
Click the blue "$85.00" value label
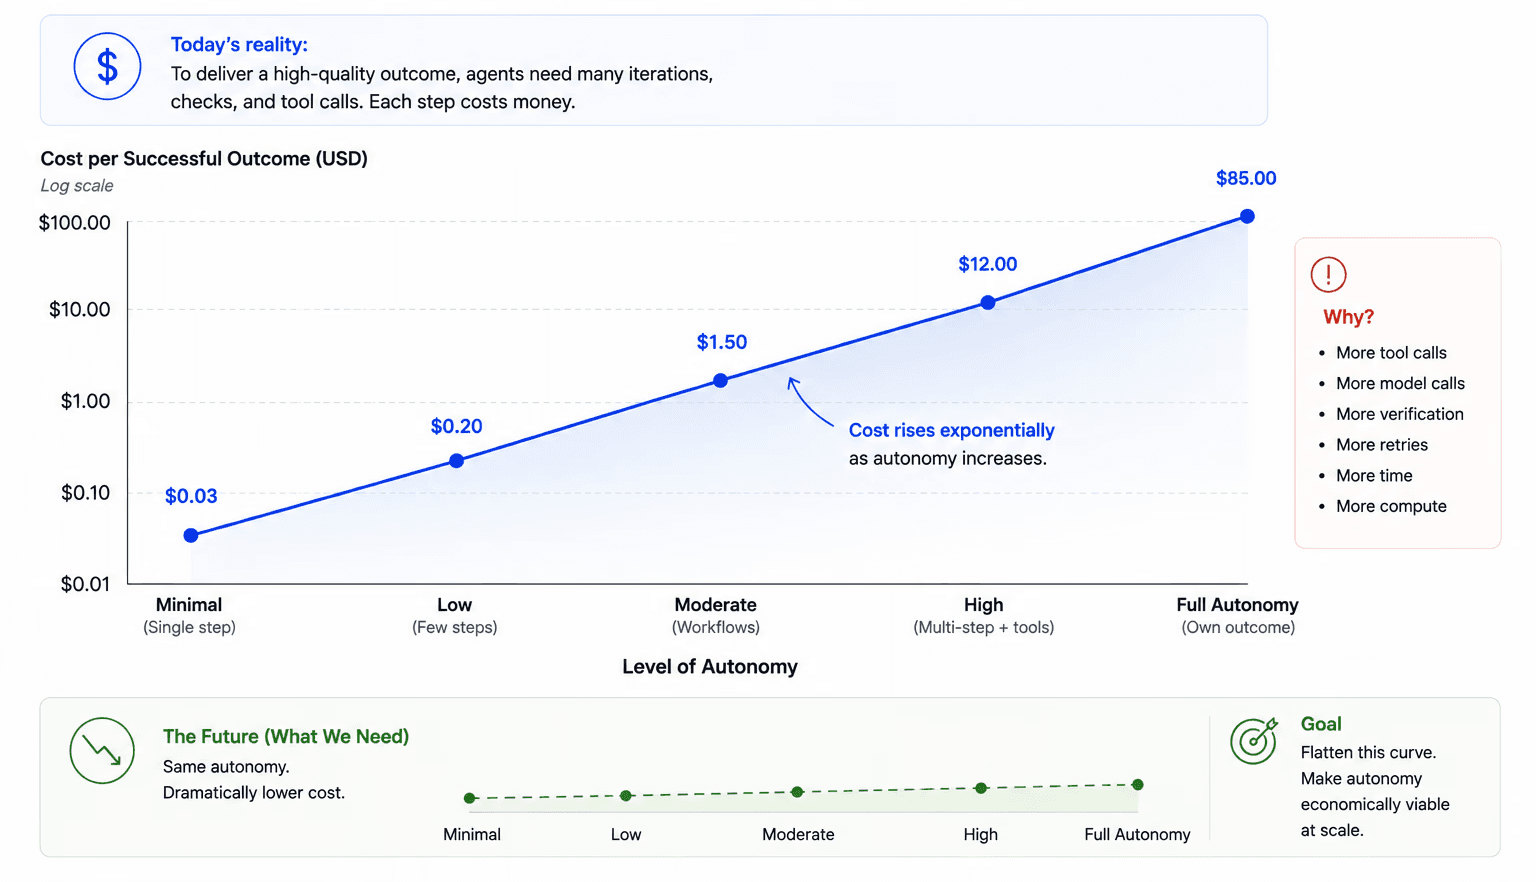click(x=1246, y=179)
